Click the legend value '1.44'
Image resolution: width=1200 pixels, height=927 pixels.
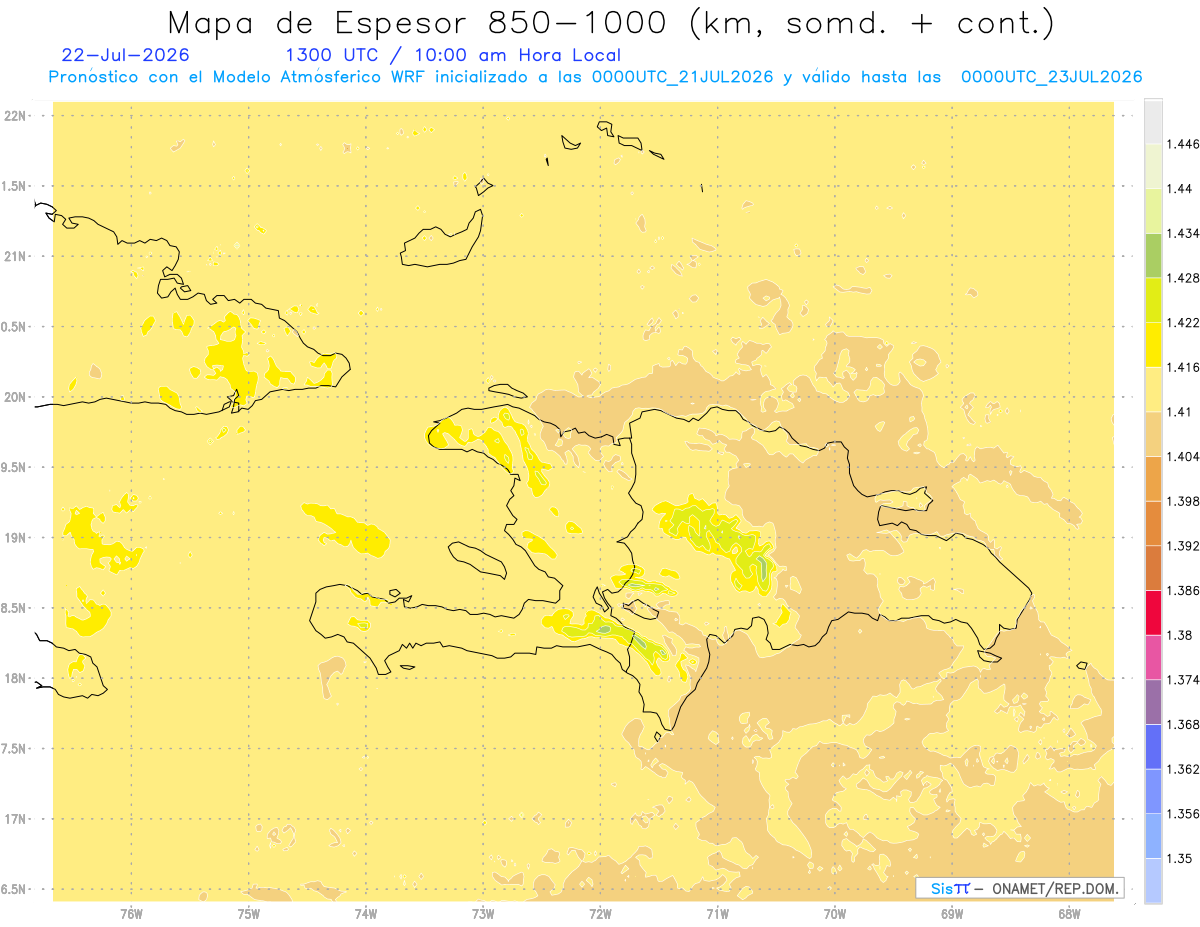tap(1178, 189)
